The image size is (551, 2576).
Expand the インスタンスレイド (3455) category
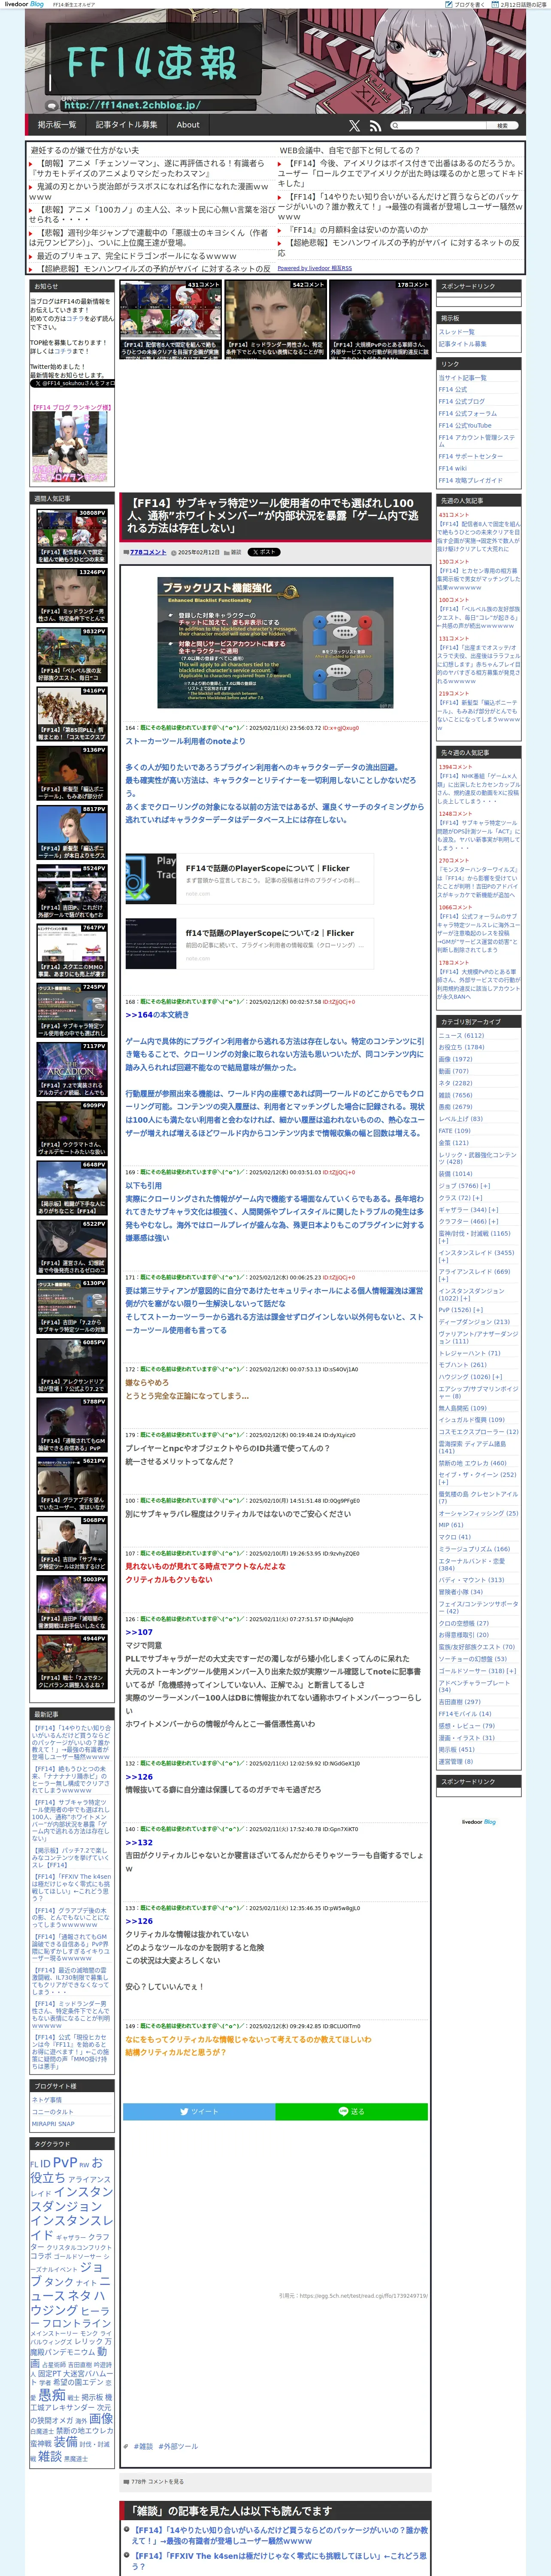(443, 1260)
